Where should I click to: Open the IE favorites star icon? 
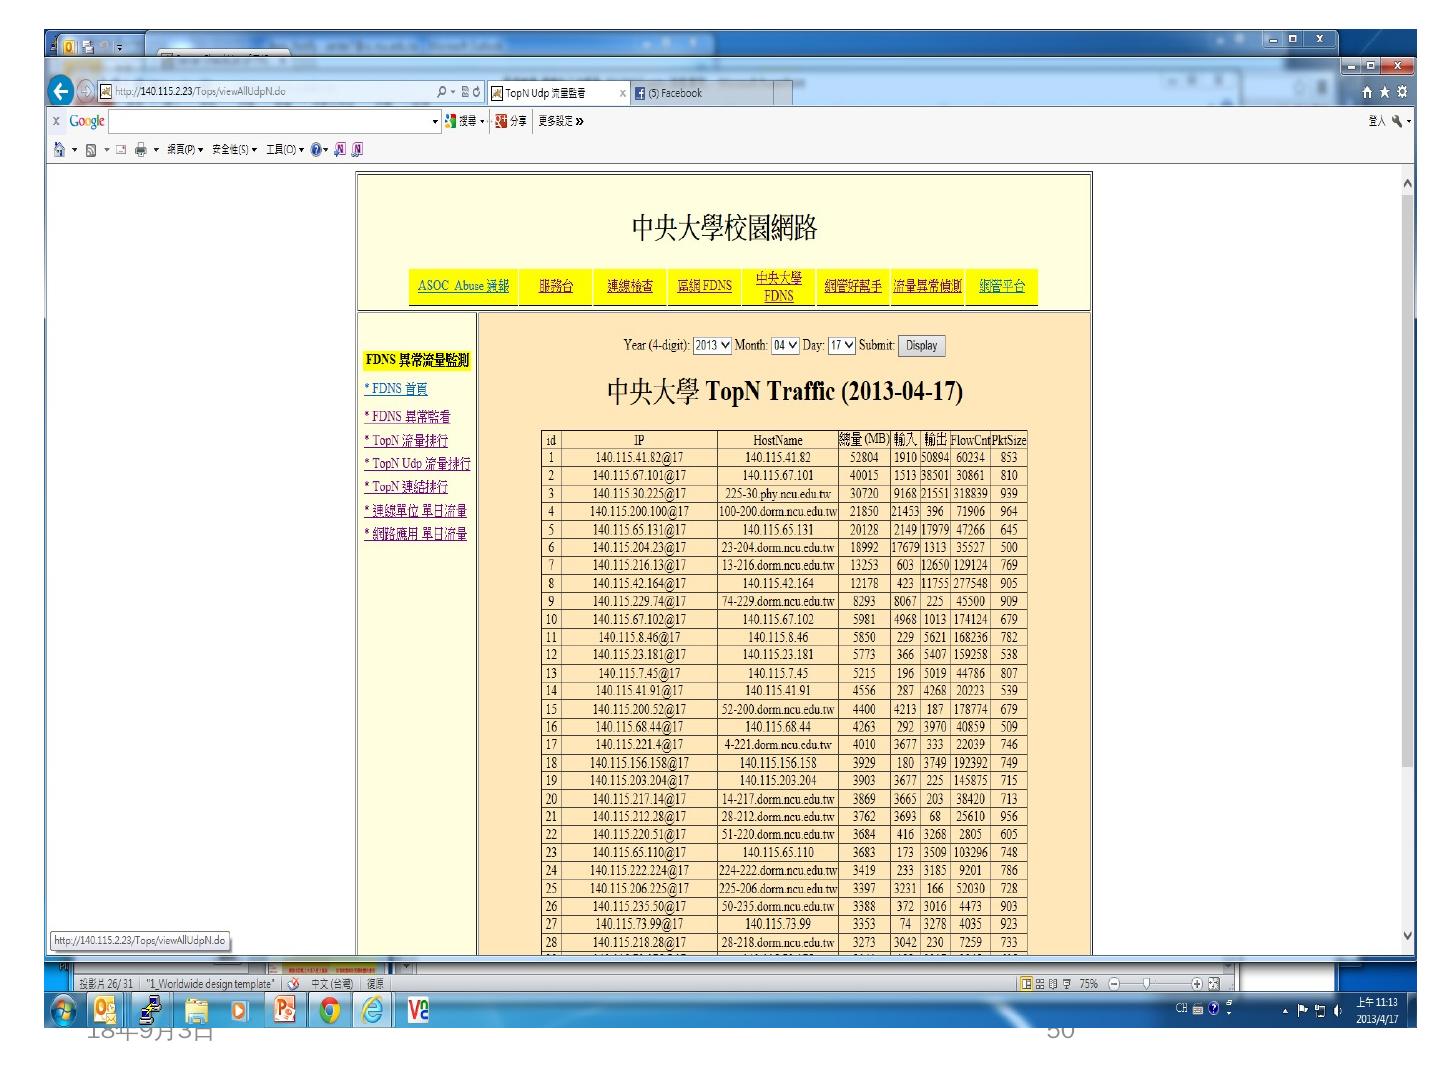(x=1385, y=93)
